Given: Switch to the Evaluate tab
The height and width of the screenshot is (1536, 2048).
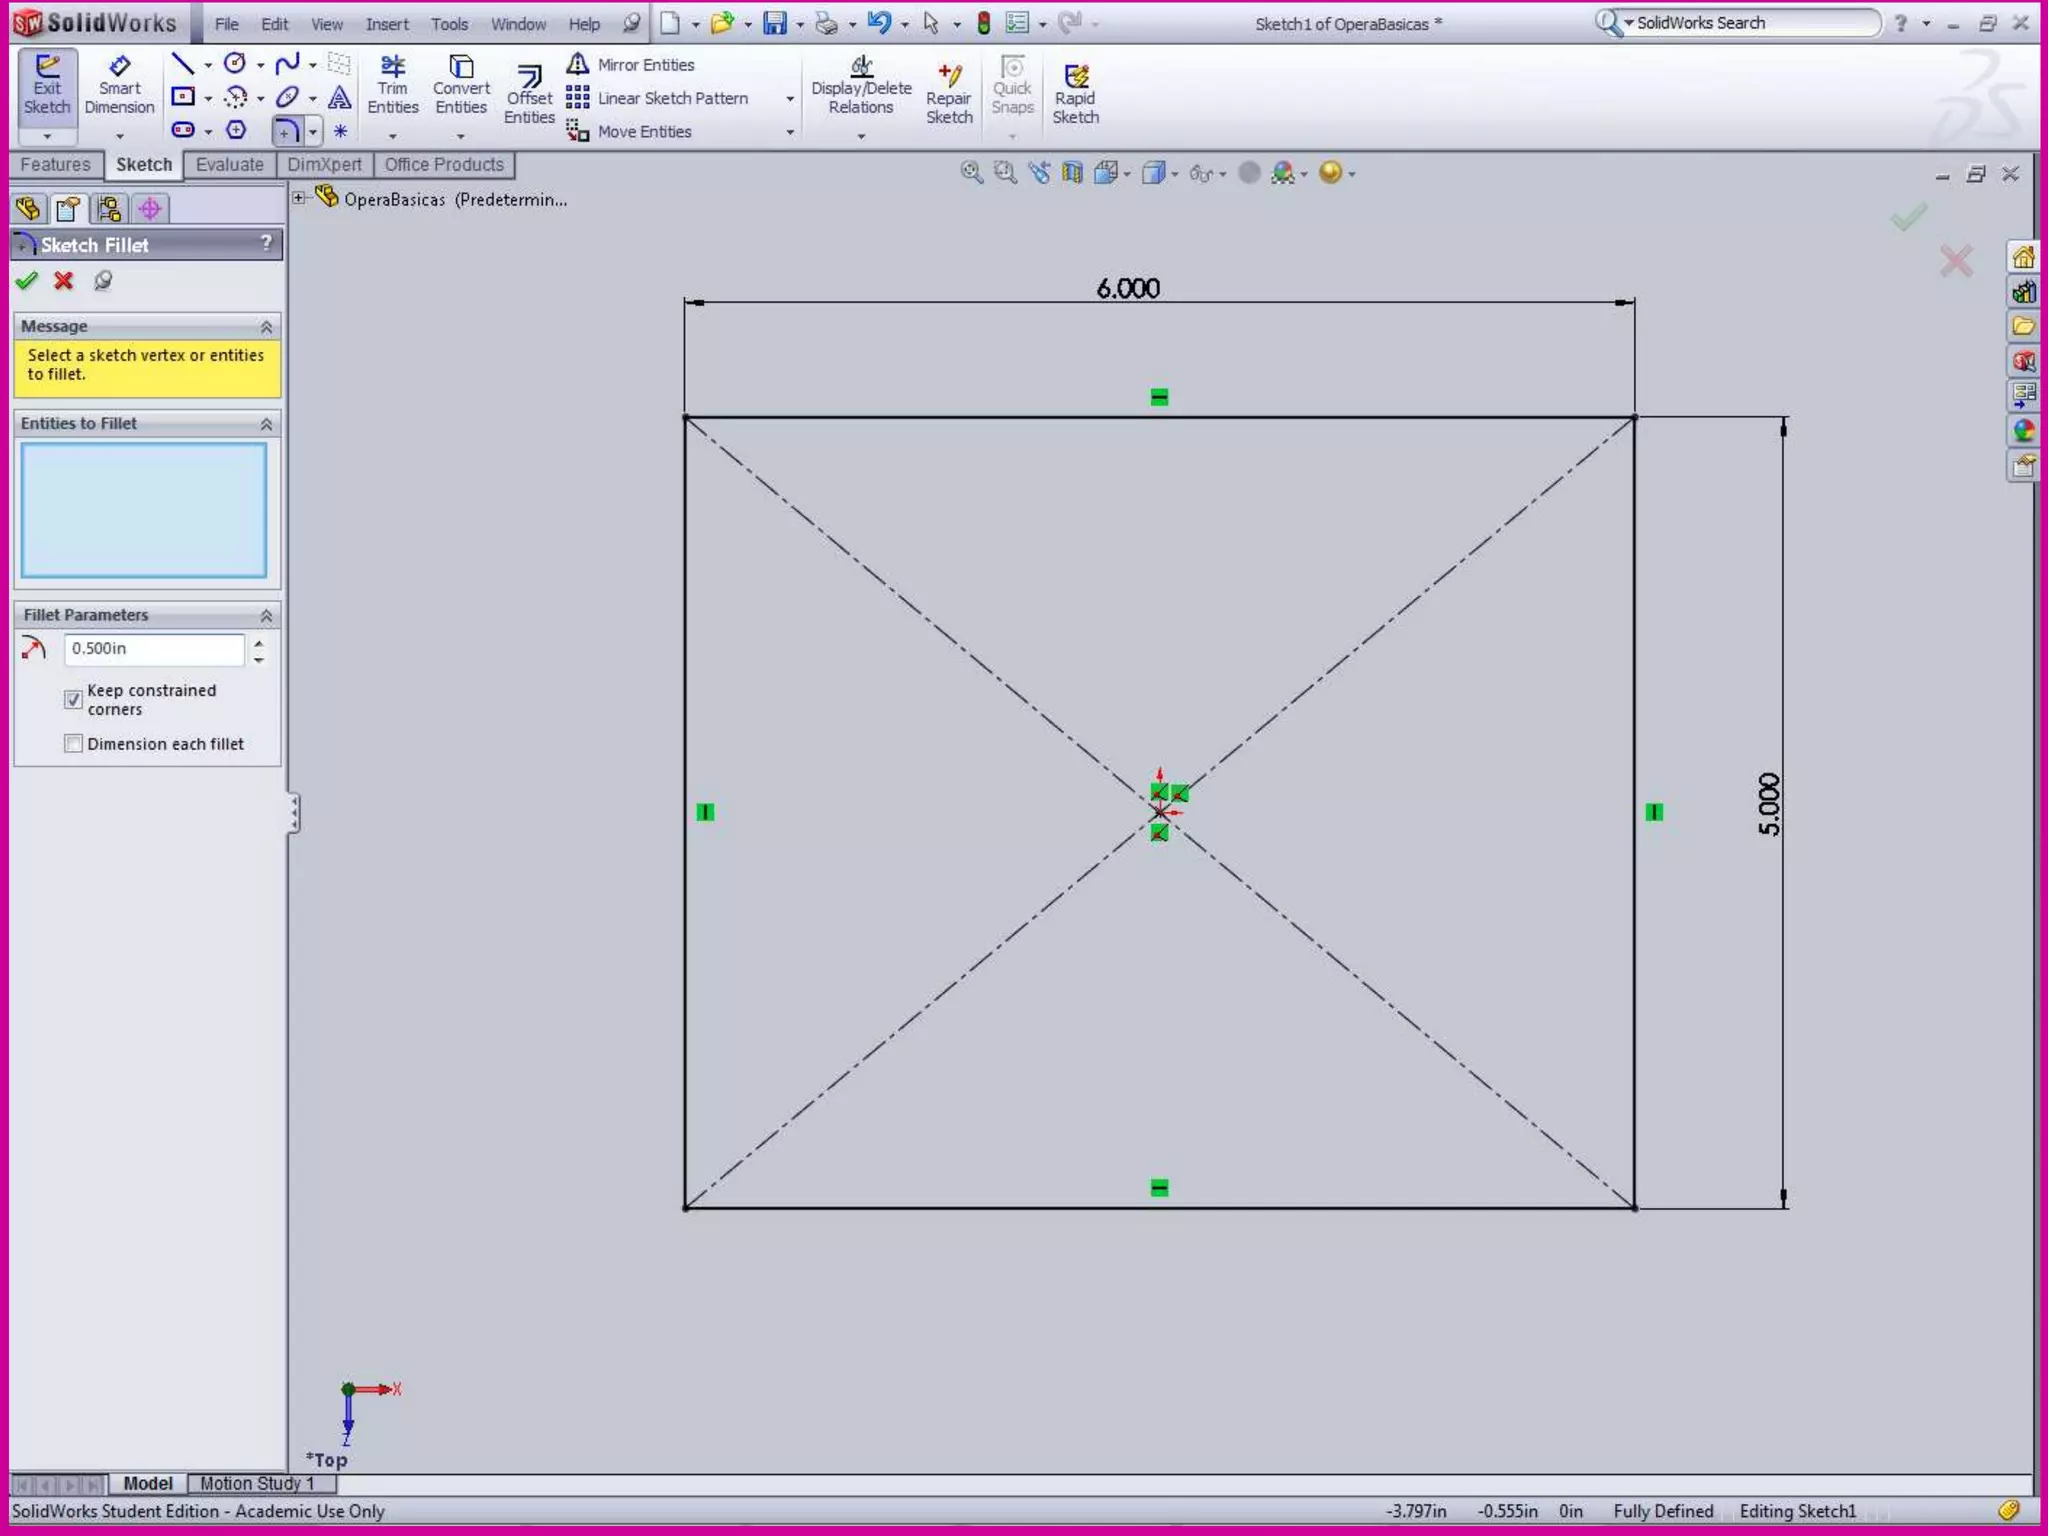Looking at the screenshot, I should point(229,165).
